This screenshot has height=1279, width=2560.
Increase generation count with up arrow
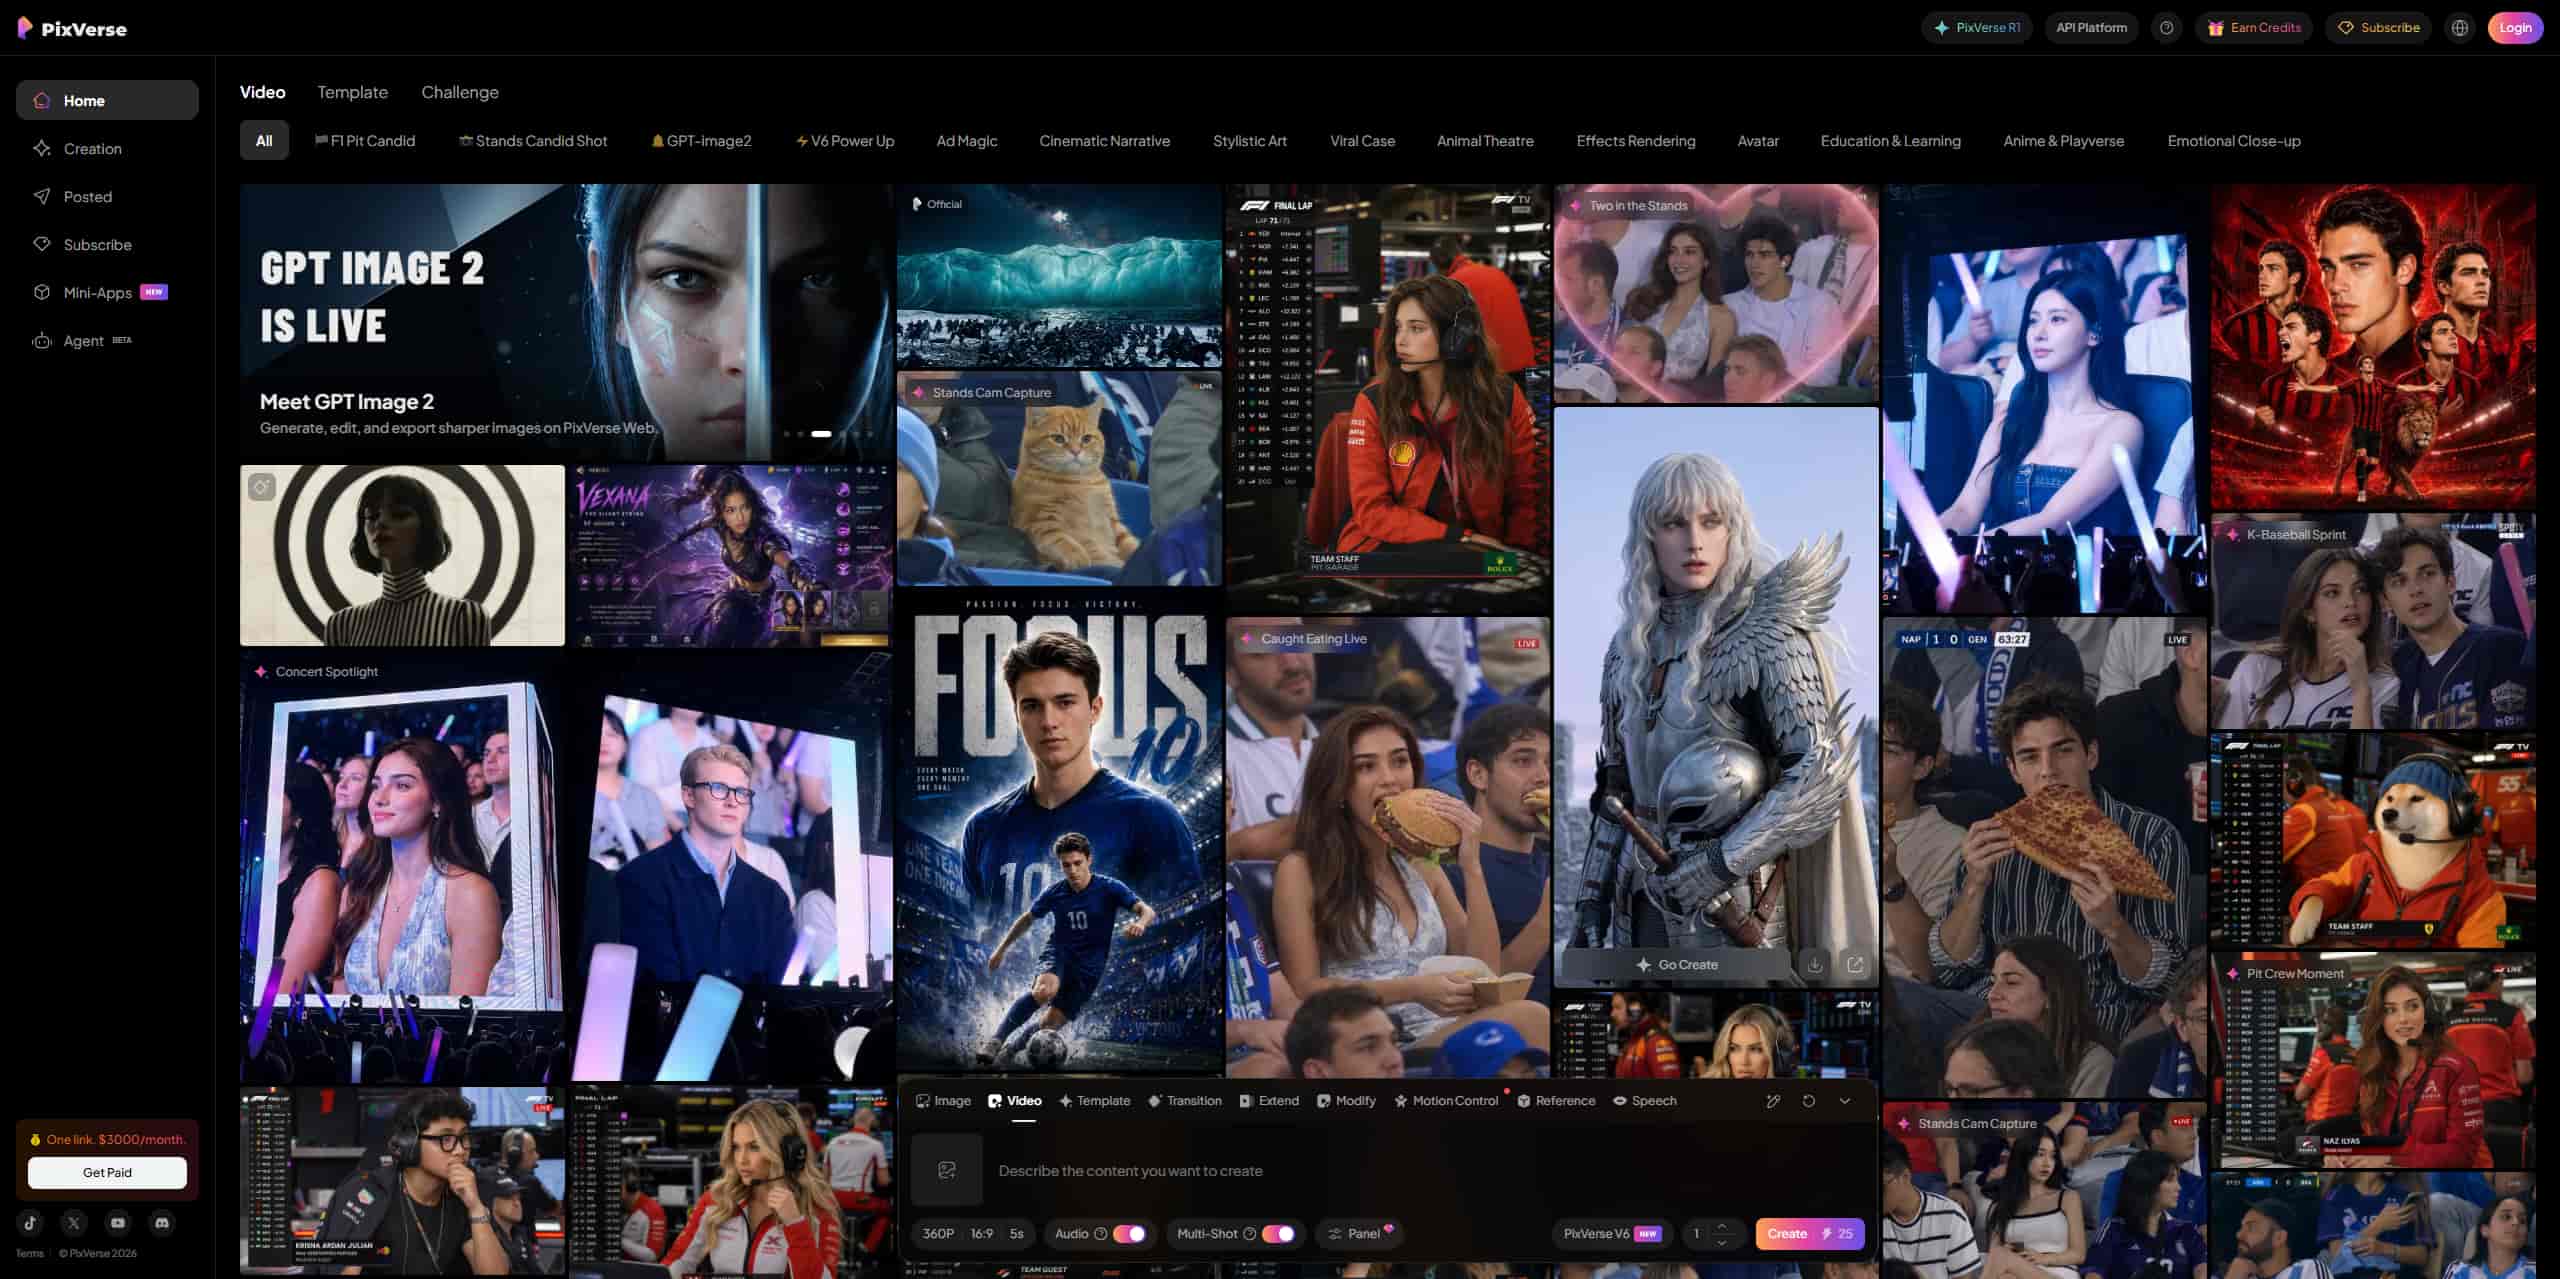(1722, 1226)
